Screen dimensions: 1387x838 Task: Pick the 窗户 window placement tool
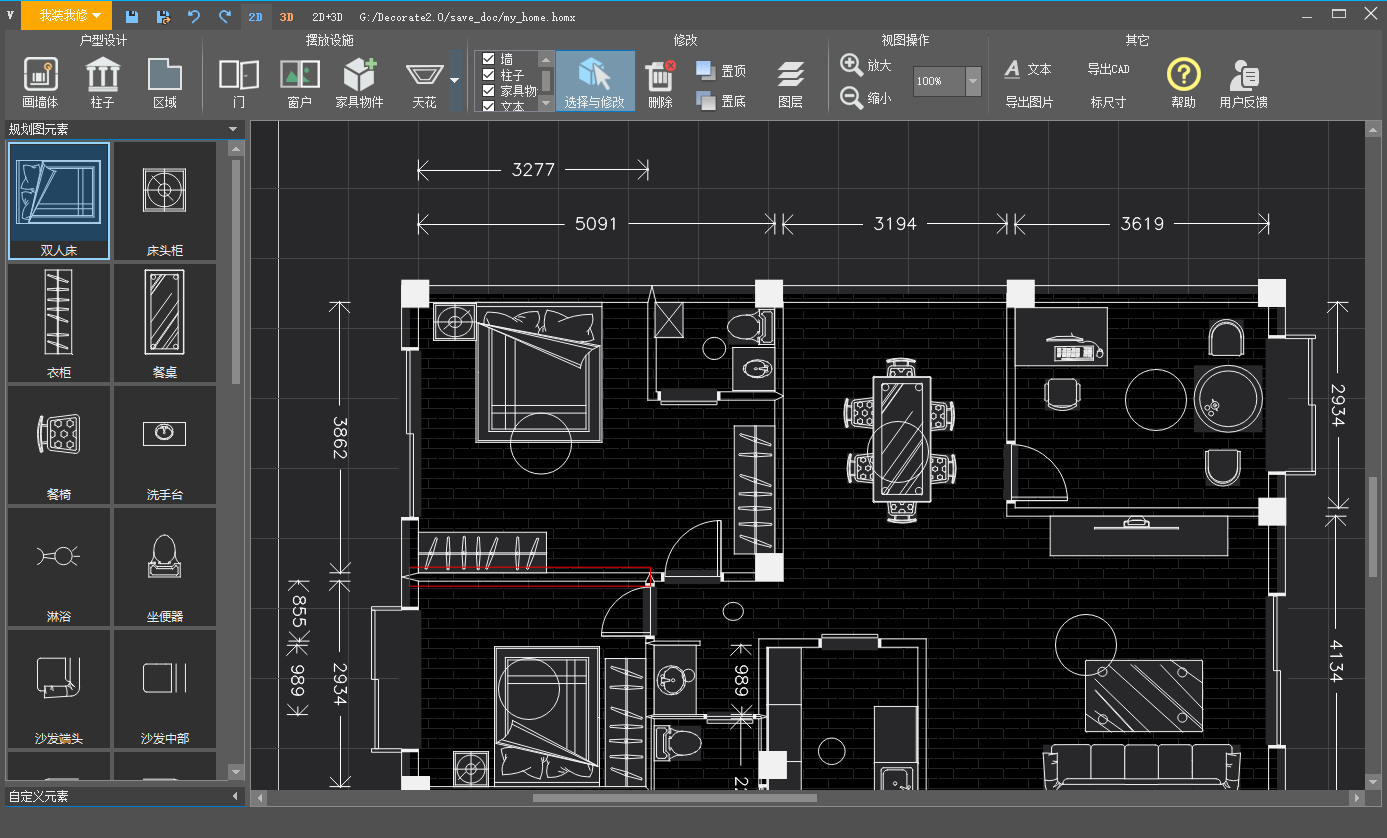pyautogui.click(x=300, y=76)
